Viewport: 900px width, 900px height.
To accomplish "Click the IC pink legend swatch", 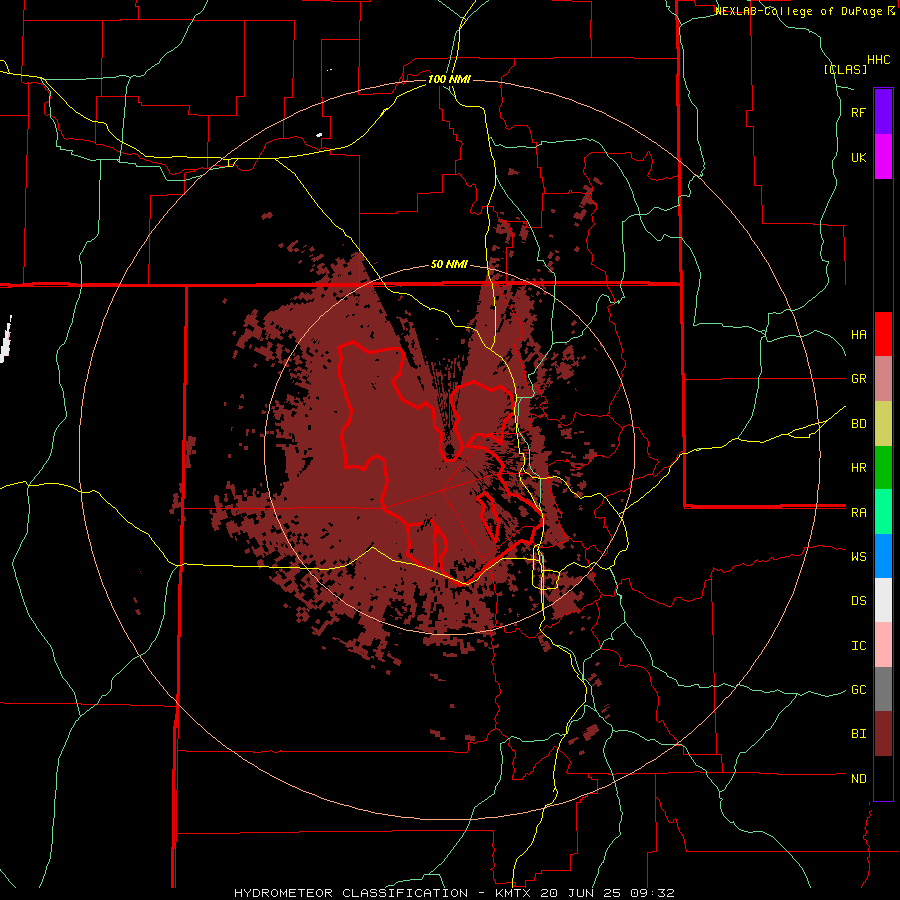I will coord(883,645).
